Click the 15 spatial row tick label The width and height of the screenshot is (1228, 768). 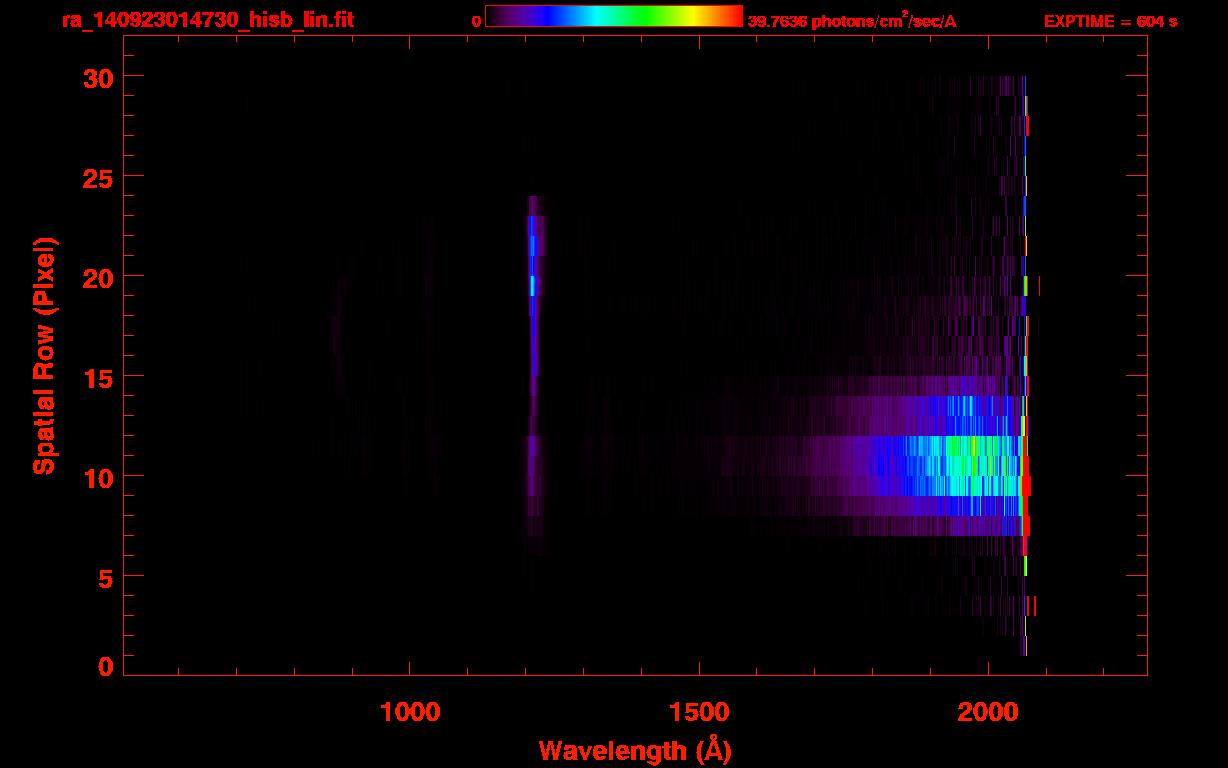pos(100,377)
